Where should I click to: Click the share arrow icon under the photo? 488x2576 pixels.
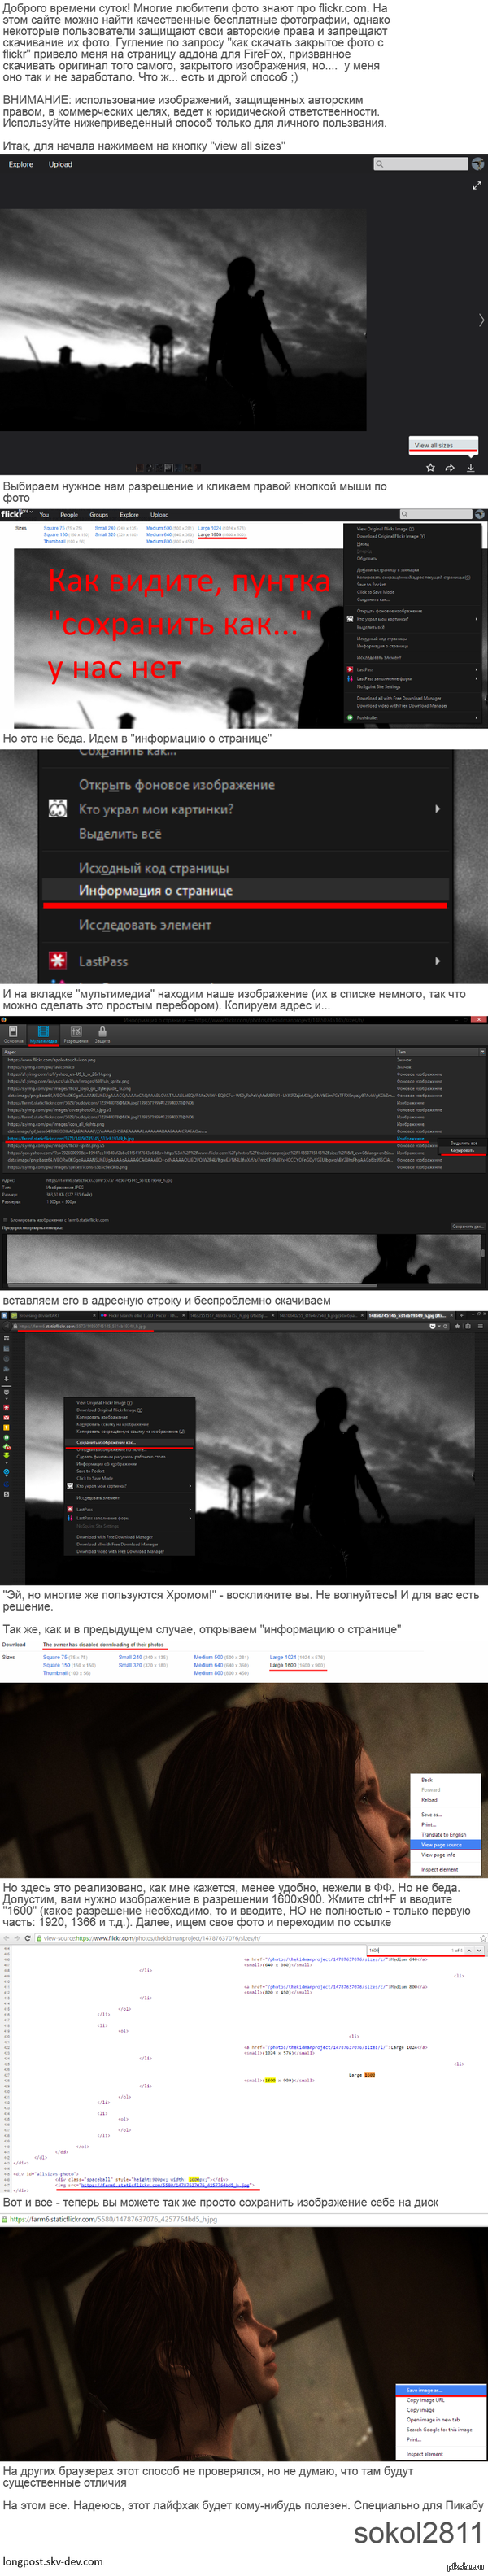coord(450,468)
